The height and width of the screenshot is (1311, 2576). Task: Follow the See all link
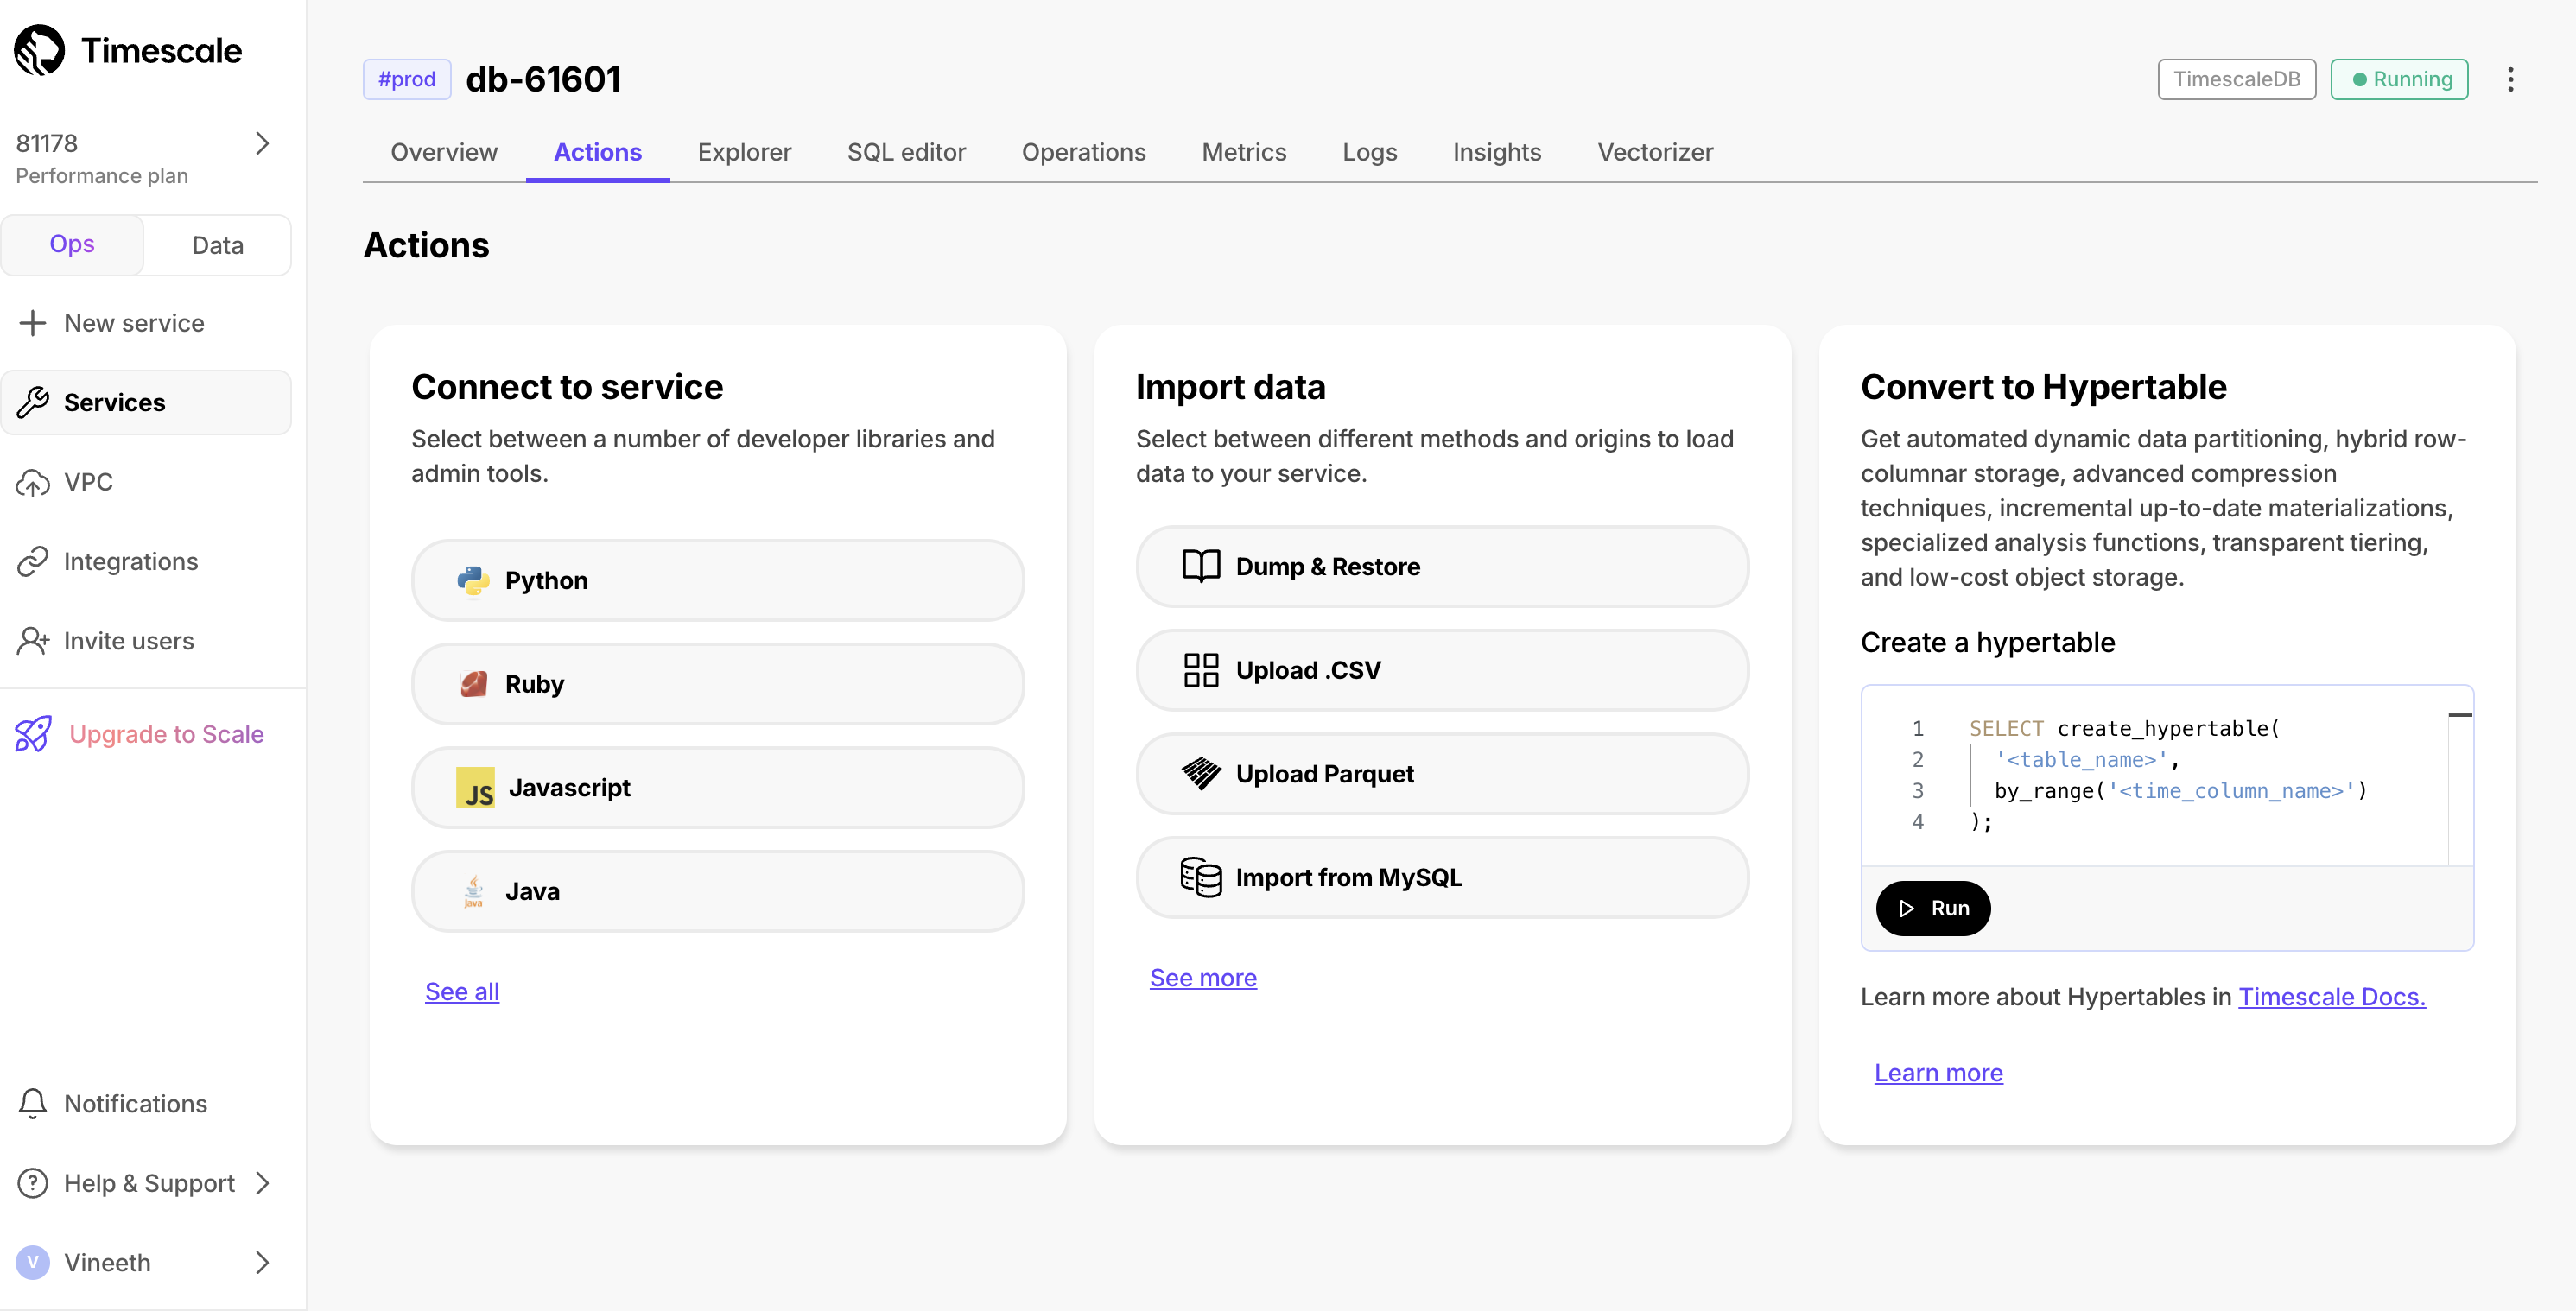pos(462,991)
